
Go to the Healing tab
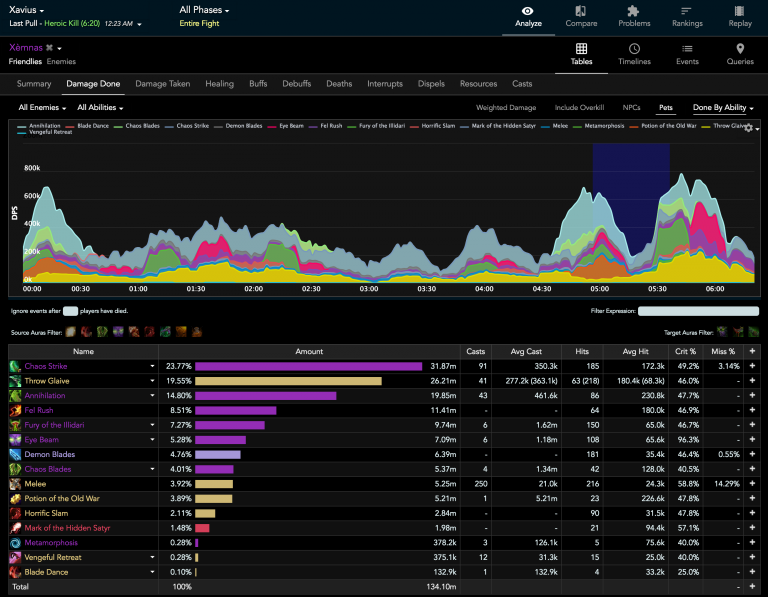tap(219, 84)
